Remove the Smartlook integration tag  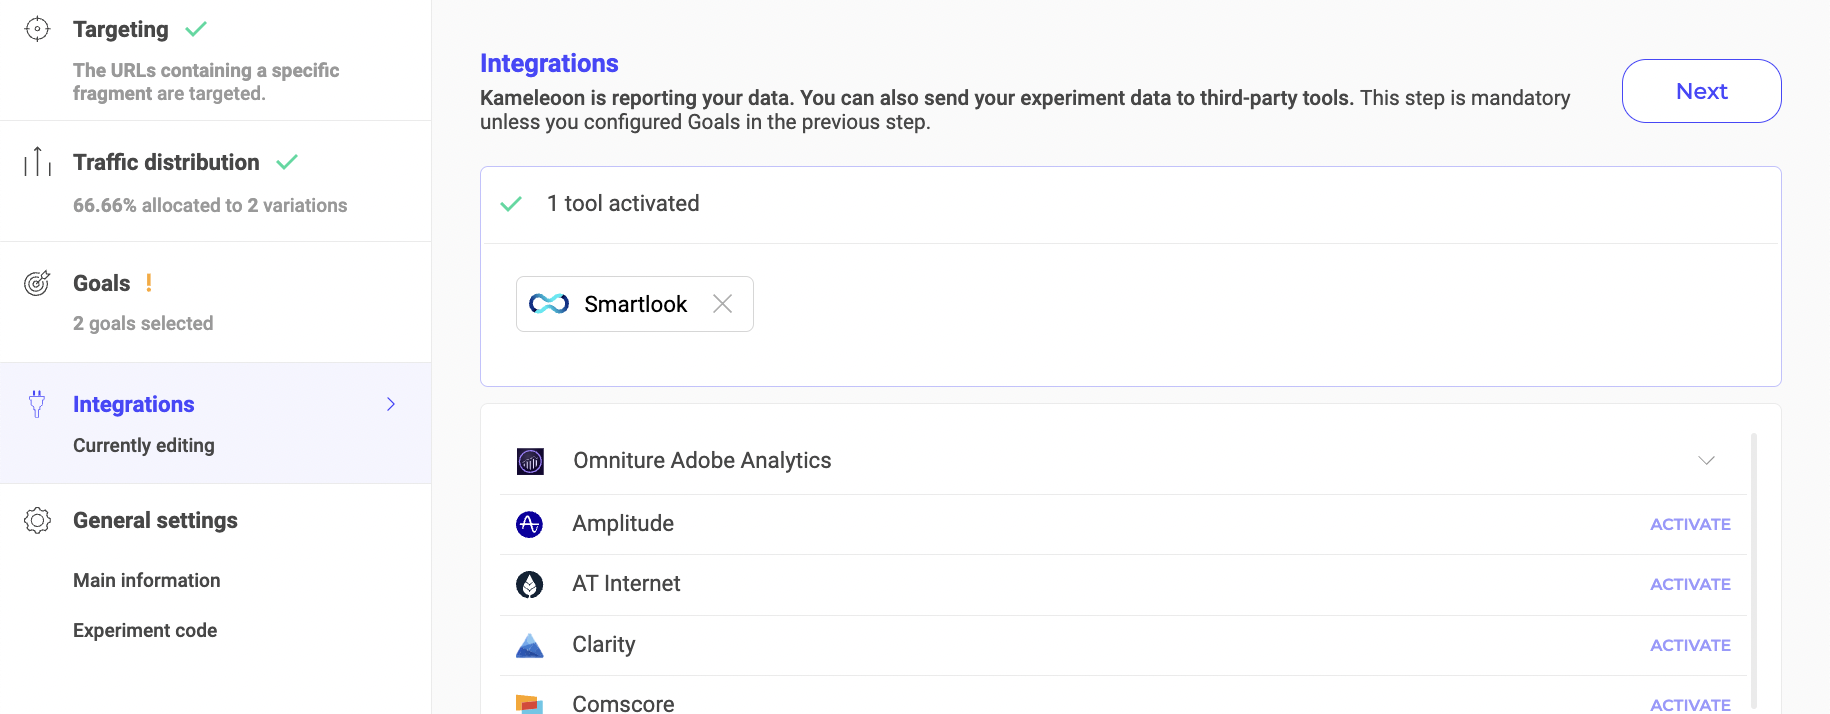point(722,304)
